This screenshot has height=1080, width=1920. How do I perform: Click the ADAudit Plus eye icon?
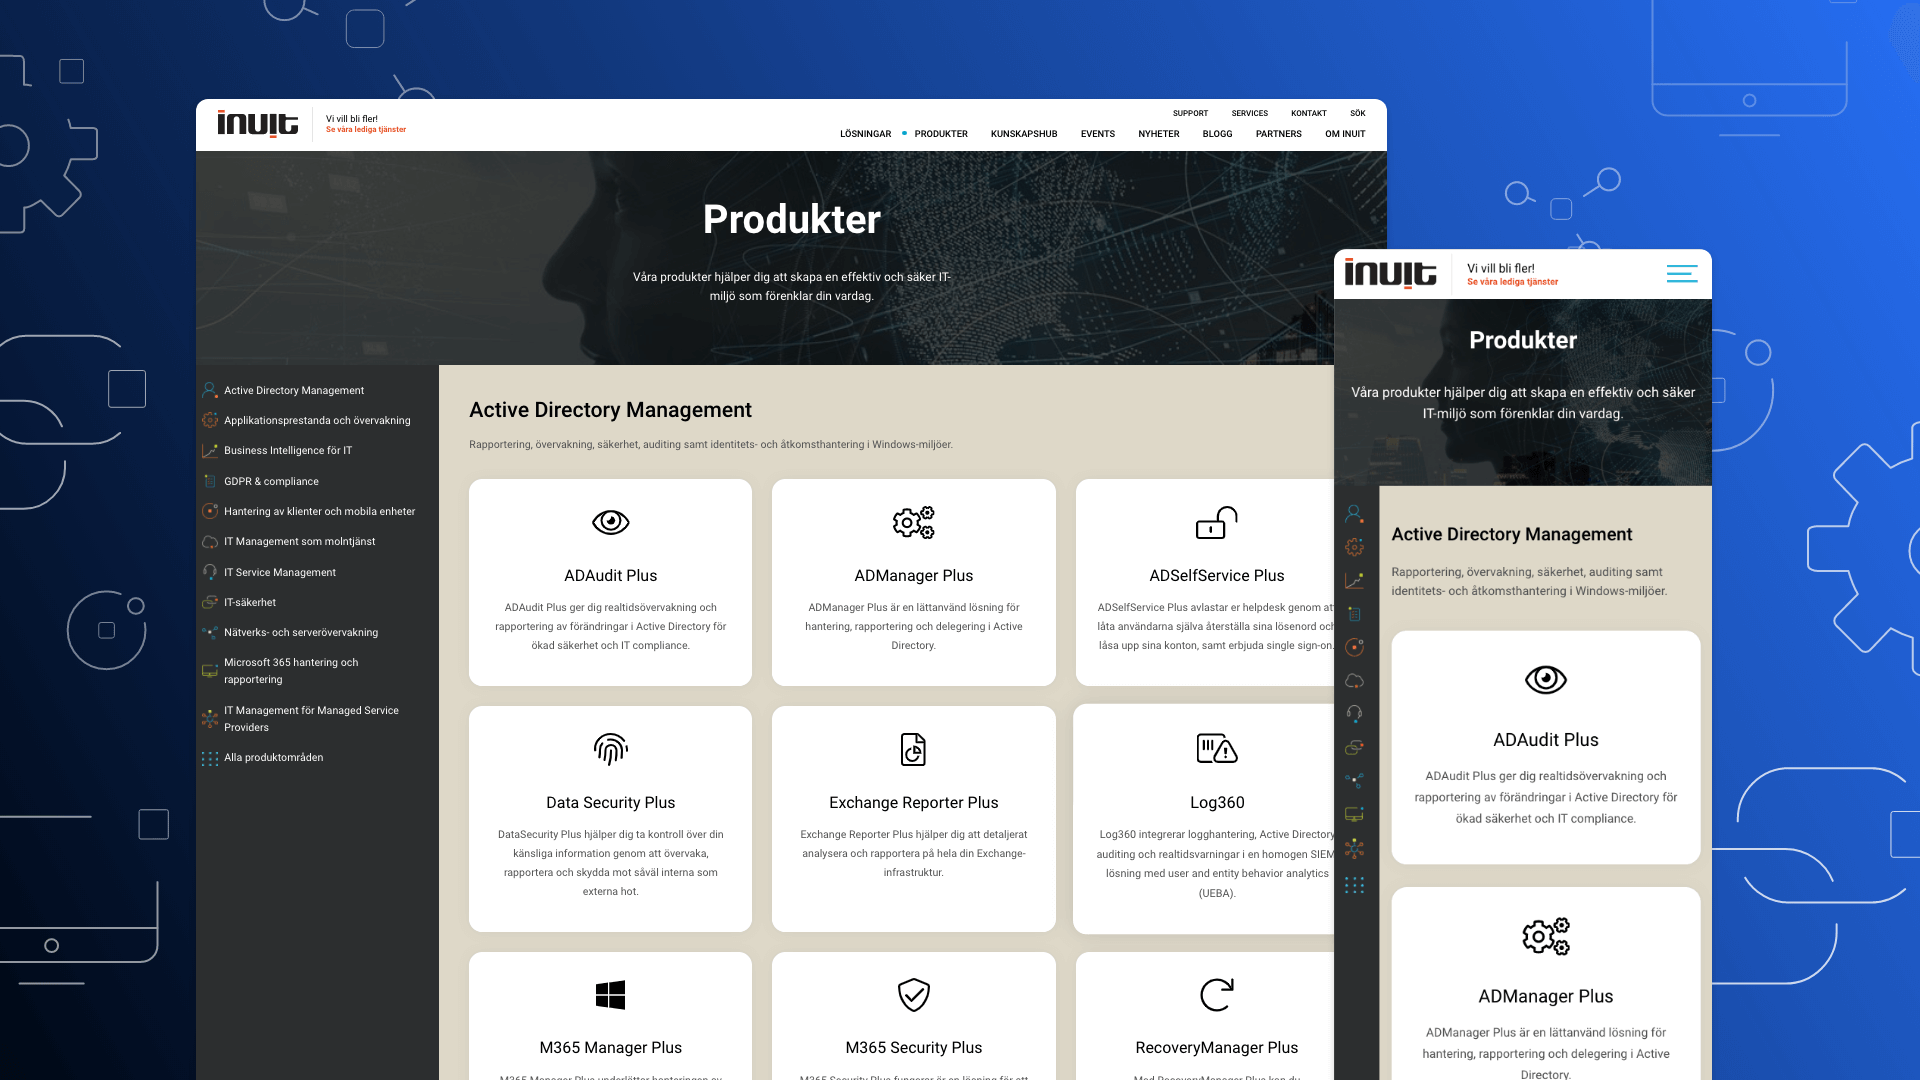click(x=610, y=522)
